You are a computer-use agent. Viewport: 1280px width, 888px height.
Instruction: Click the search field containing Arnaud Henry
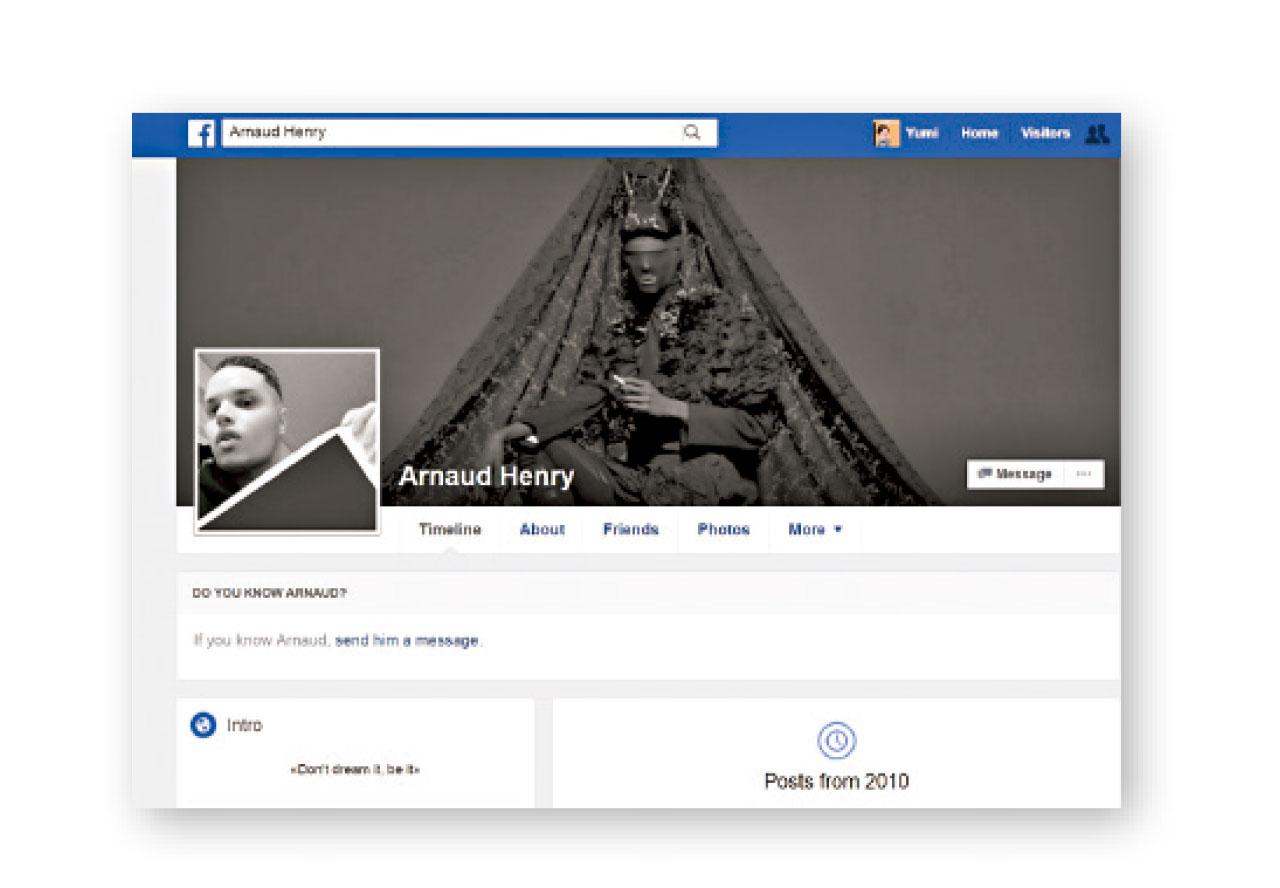[x=450, y=132]
